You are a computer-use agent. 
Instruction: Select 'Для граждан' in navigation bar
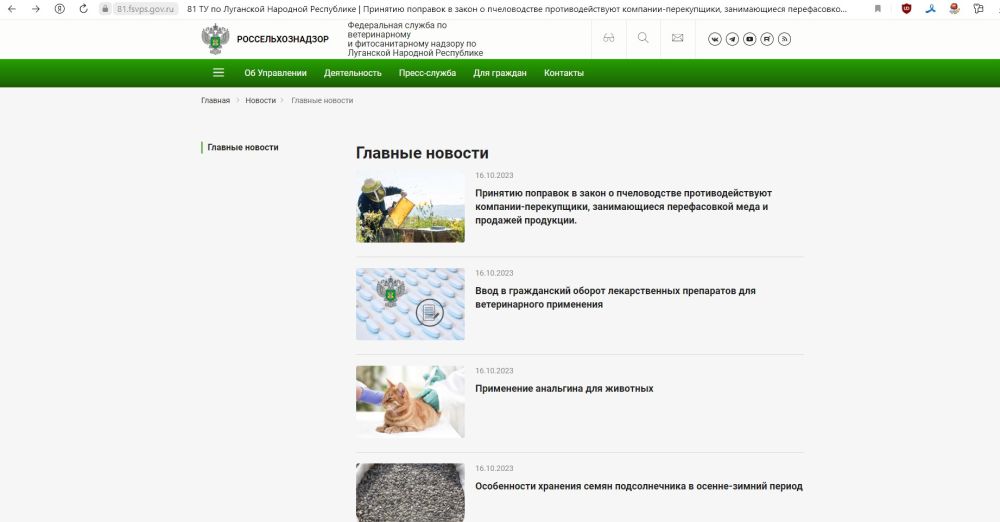coord(500,73)
